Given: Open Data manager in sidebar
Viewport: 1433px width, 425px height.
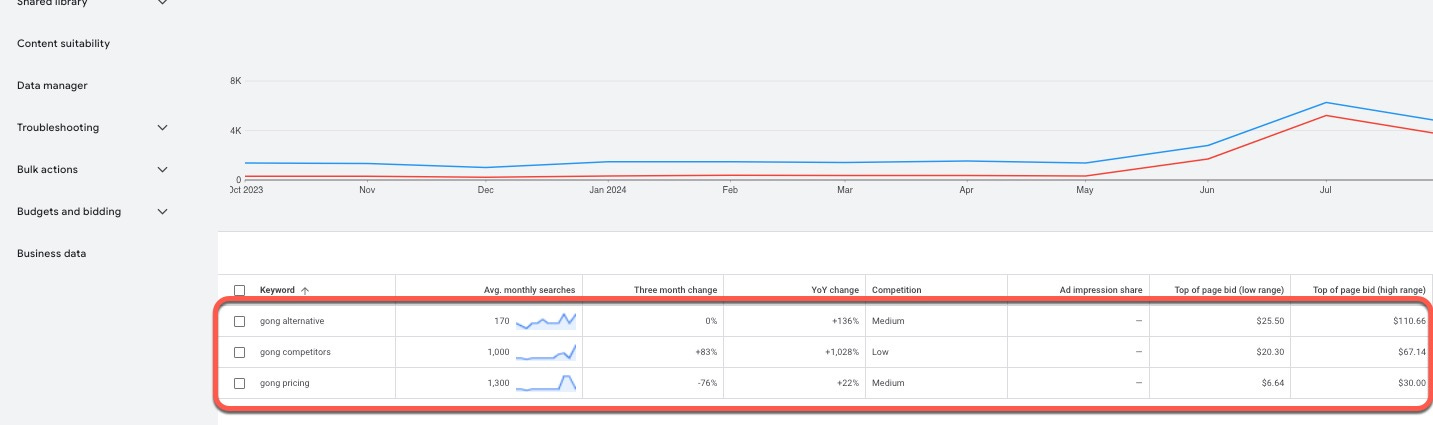Looking at the screenshot, I should tap(52, 86).
